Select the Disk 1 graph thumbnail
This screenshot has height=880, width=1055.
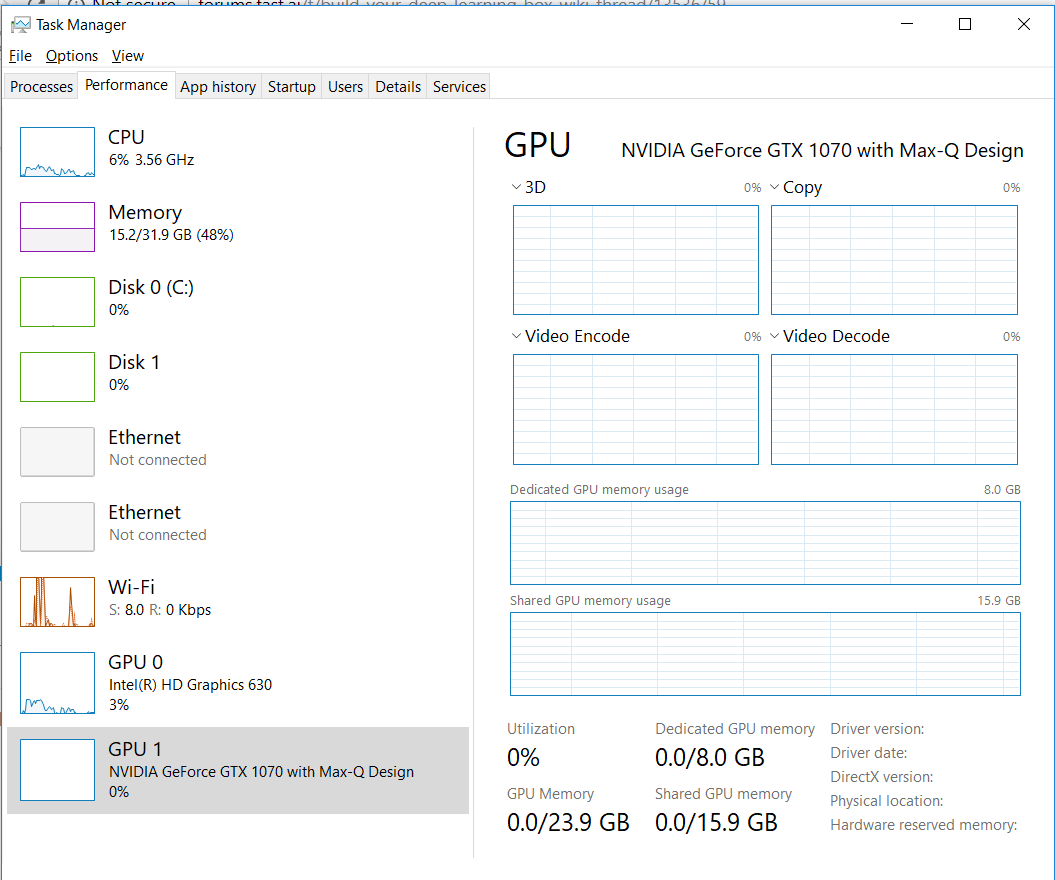click(x=57, y=376)
